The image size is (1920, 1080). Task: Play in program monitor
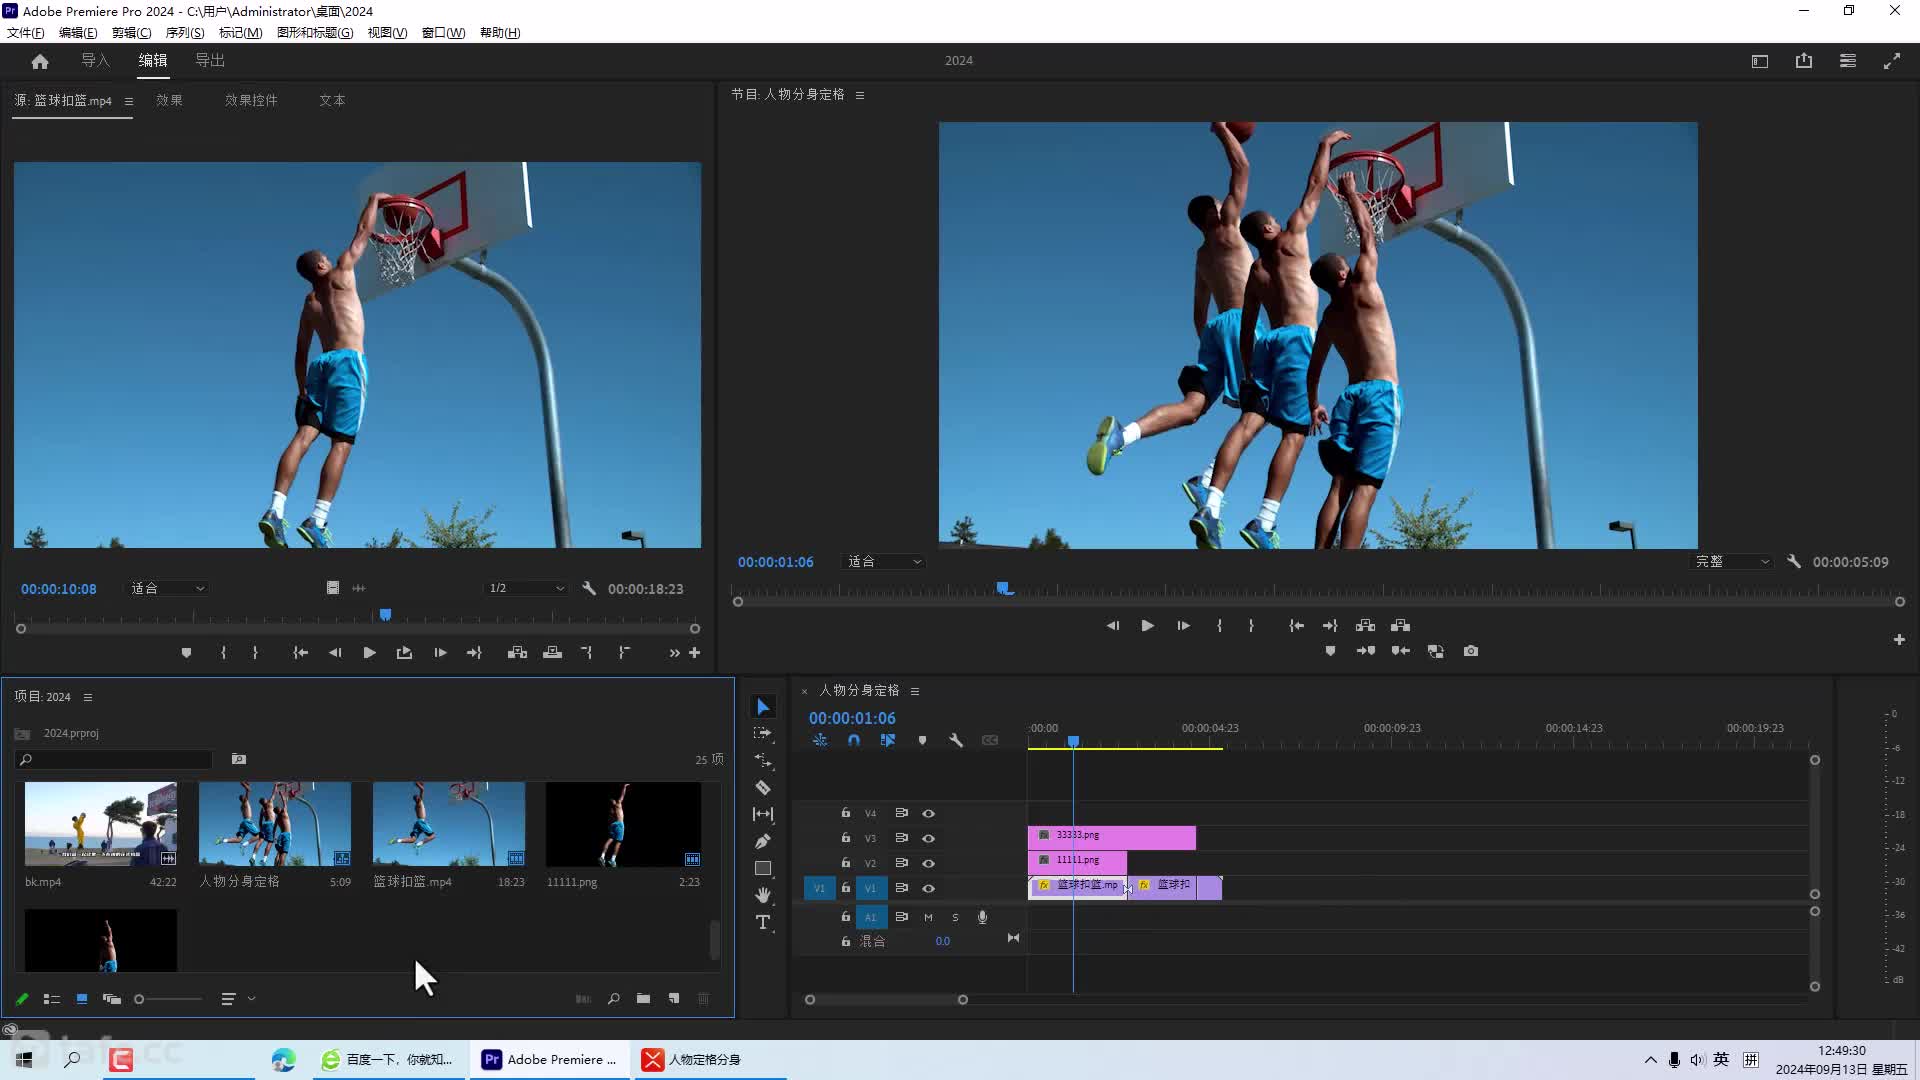(1147, 625)
